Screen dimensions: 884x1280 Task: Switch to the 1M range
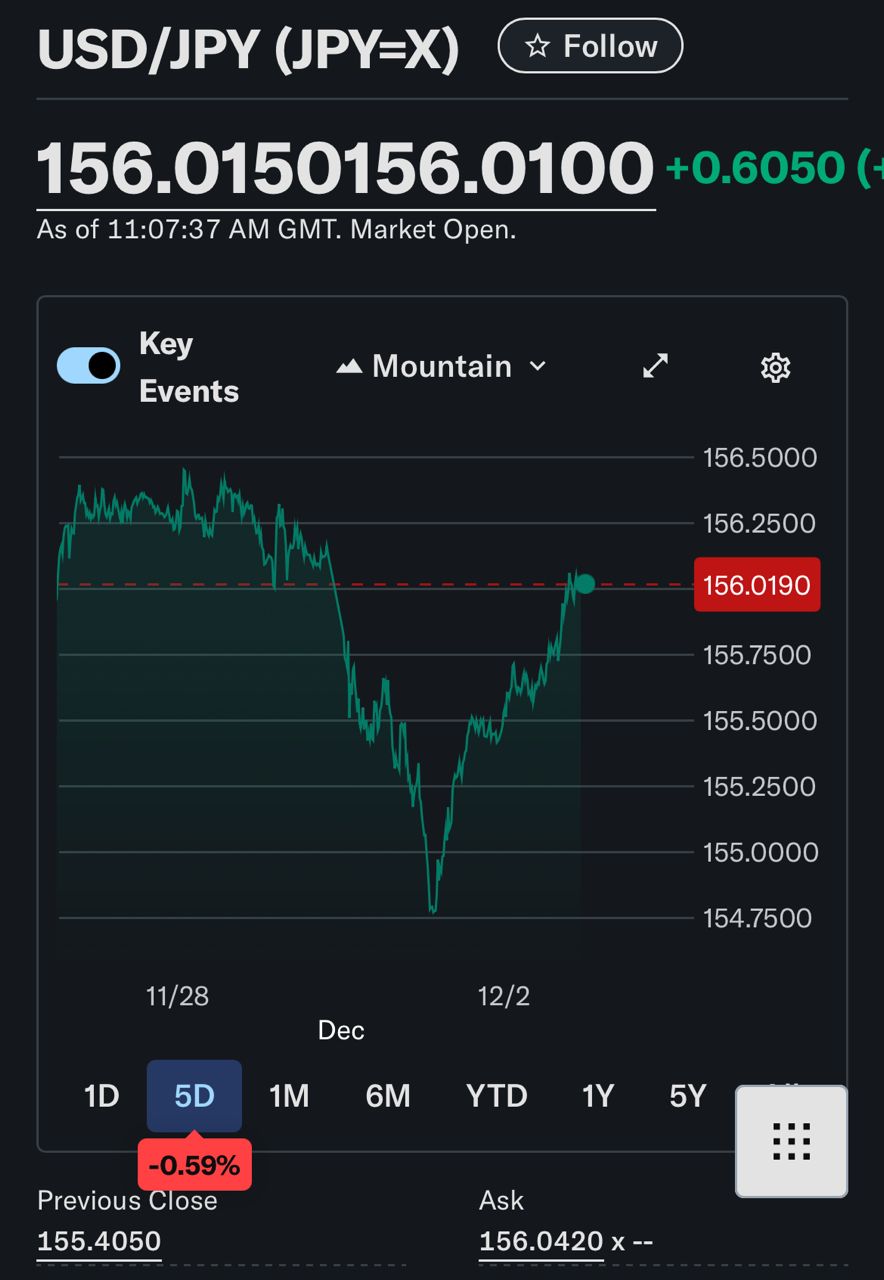point(289,1096)
